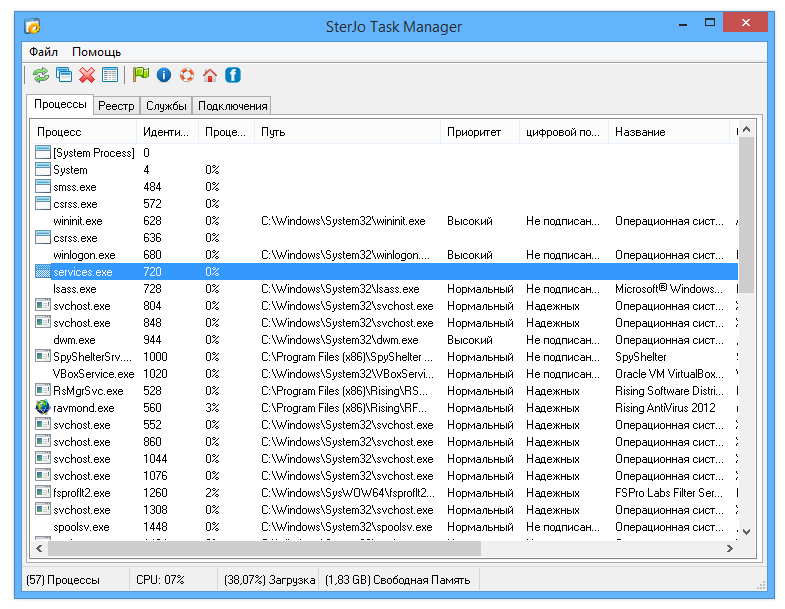Click the red X kill process icon

click(x=87, y=75)
